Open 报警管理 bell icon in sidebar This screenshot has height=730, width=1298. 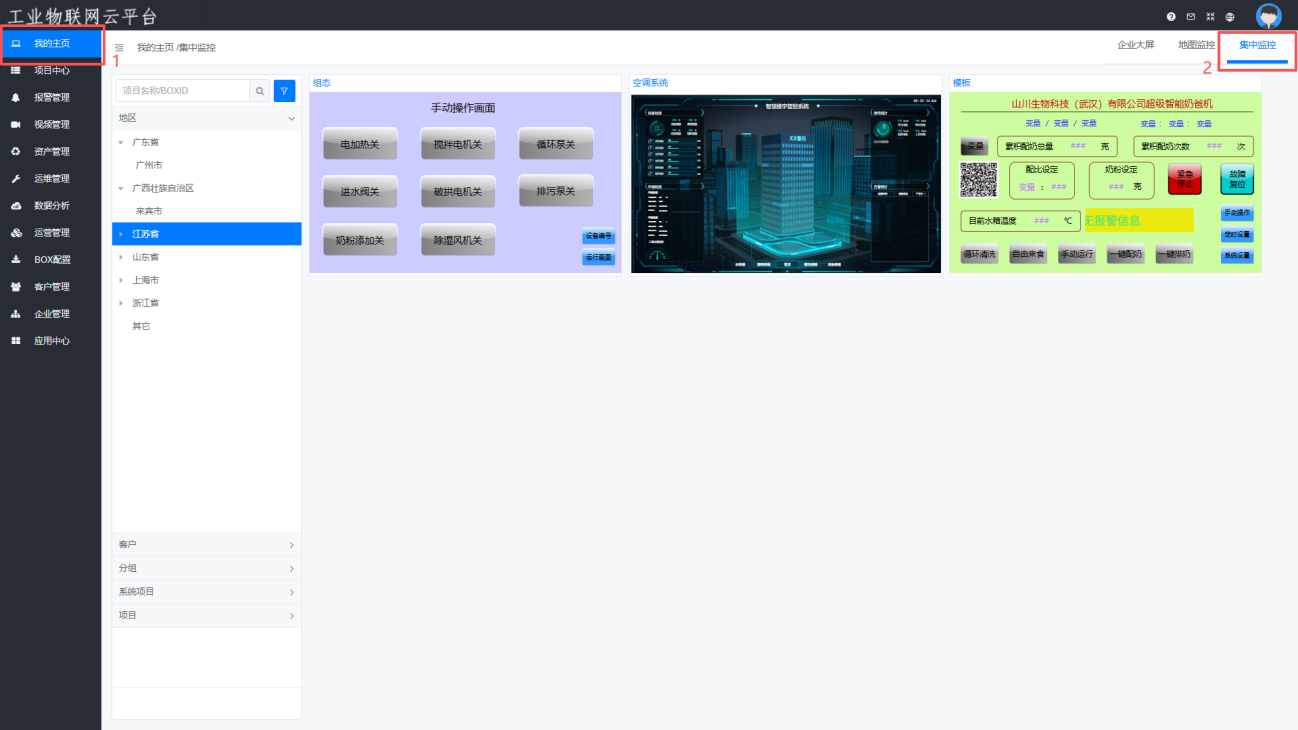(x=16, y=98)
